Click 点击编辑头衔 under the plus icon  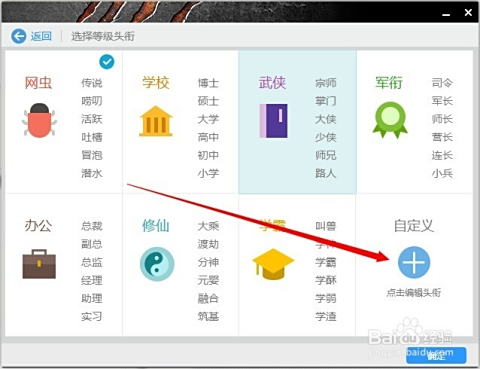click(x=414, y=293)
